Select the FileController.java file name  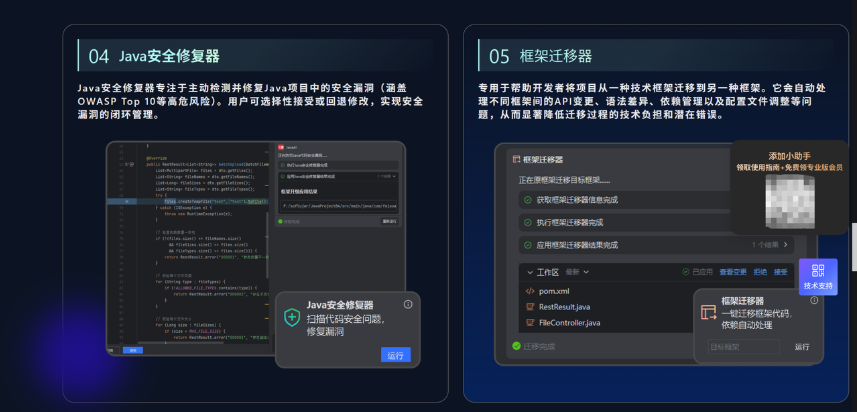(x=570, y=323)
